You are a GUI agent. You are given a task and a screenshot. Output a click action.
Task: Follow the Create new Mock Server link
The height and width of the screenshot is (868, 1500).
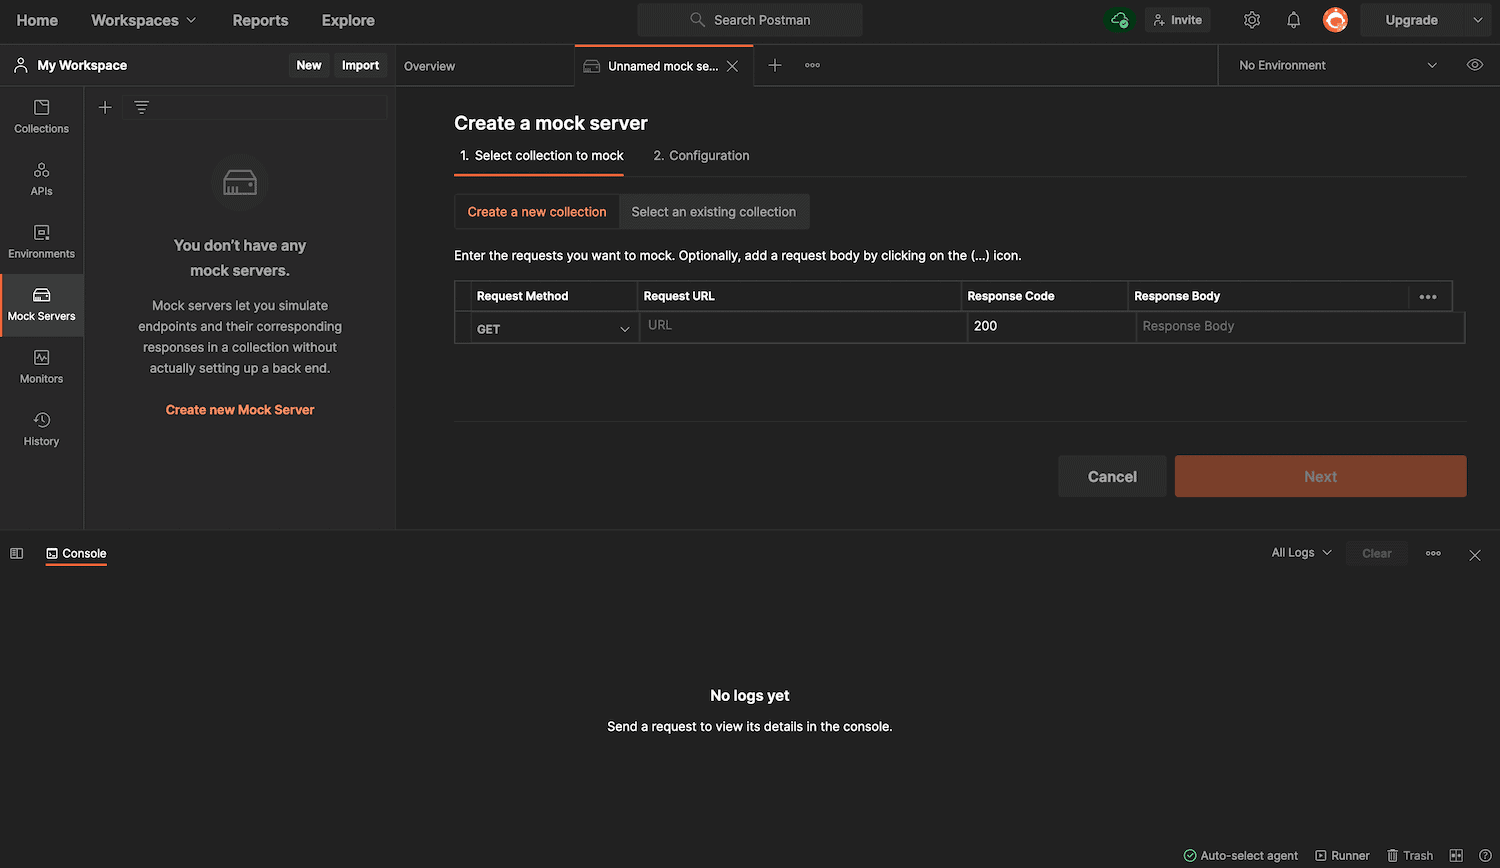point(239,409)
